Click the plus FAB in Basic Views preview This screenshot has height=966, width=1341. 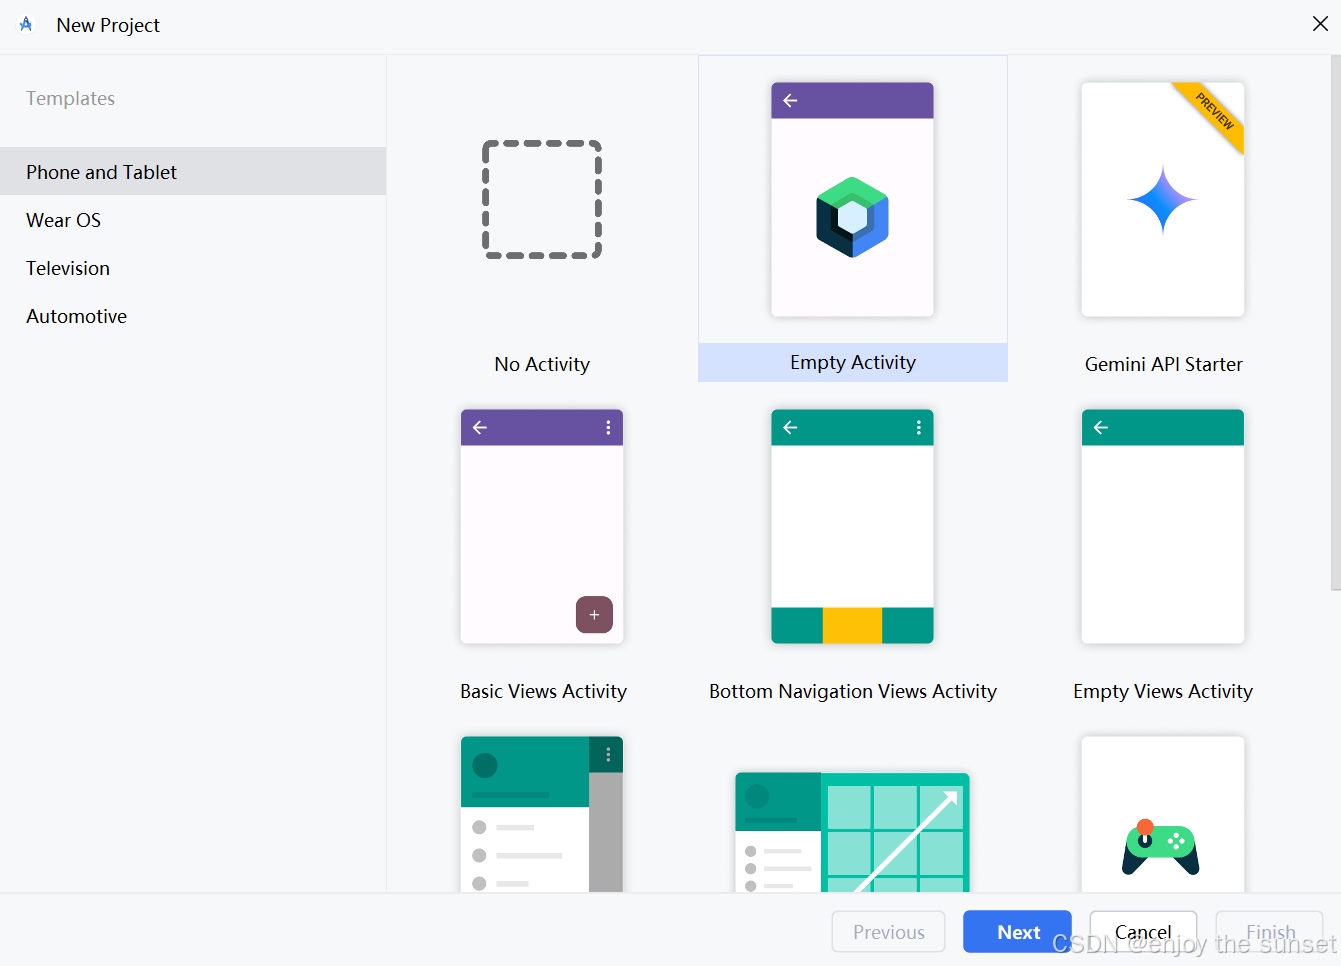point(594,615)
